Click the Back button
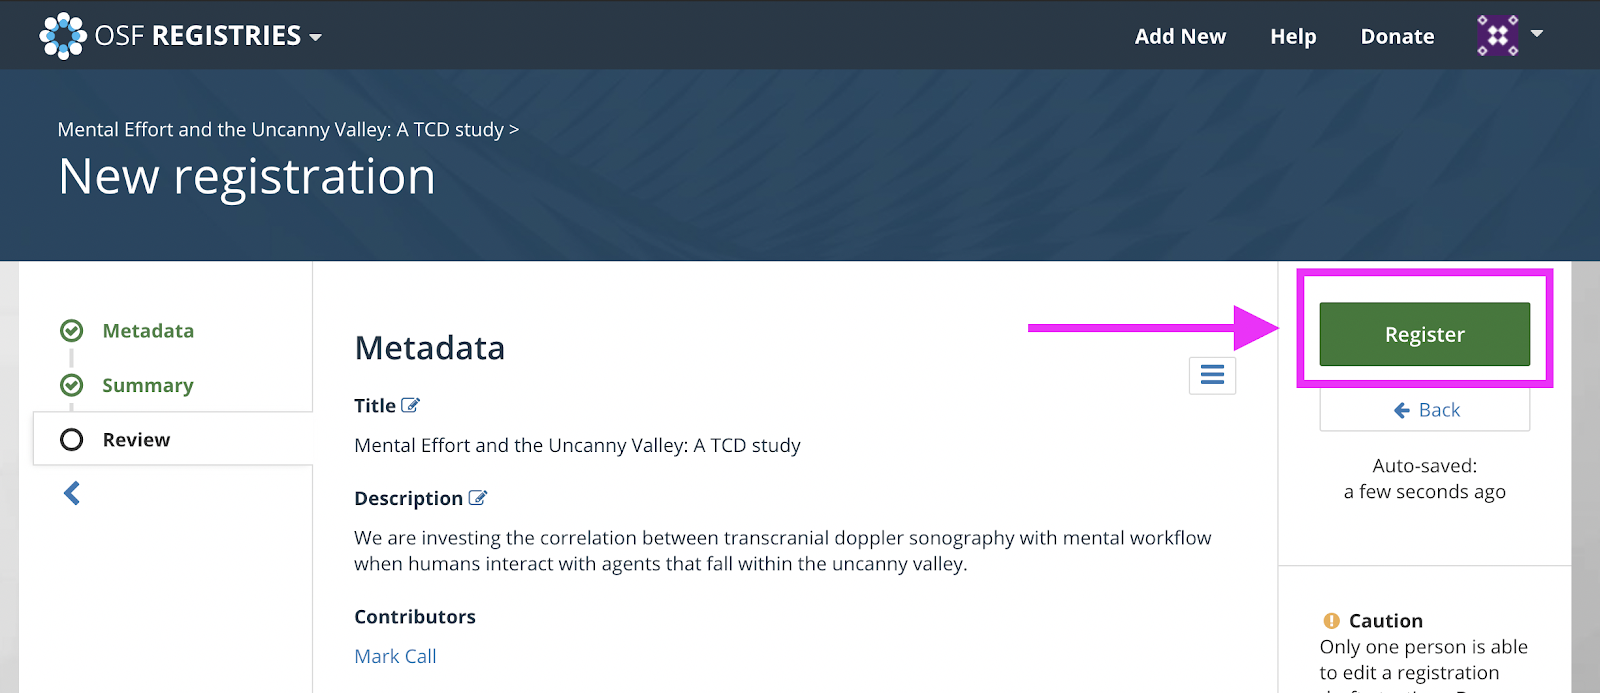This screenshot has width=1600, height=693. (x=1424, y=410)
